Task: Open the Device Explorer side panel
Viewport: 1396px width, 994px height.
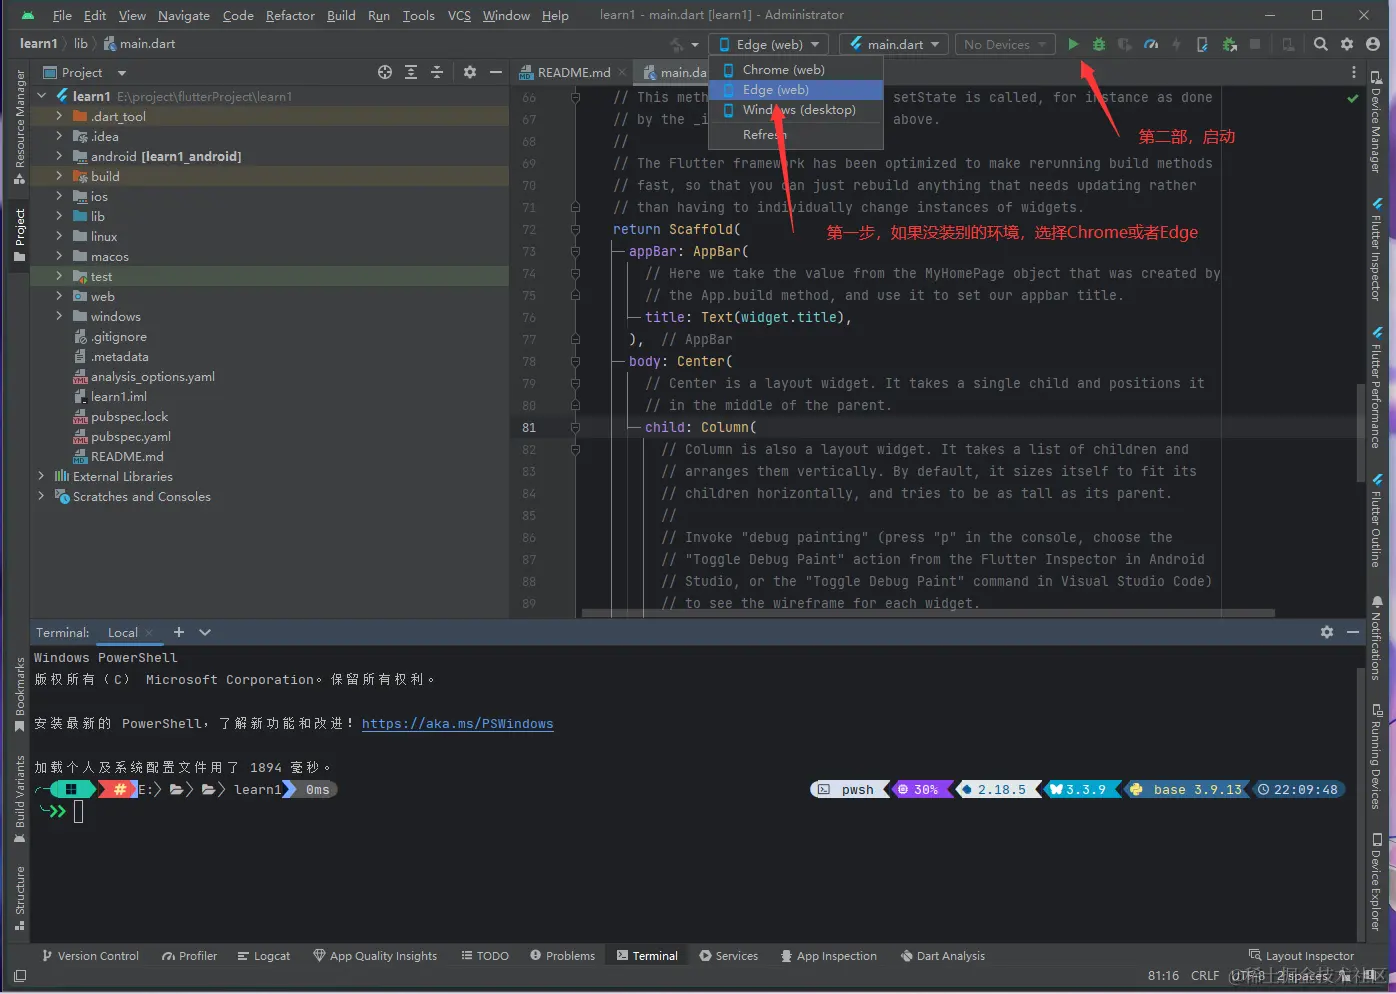Action: tap(1376, 882)
